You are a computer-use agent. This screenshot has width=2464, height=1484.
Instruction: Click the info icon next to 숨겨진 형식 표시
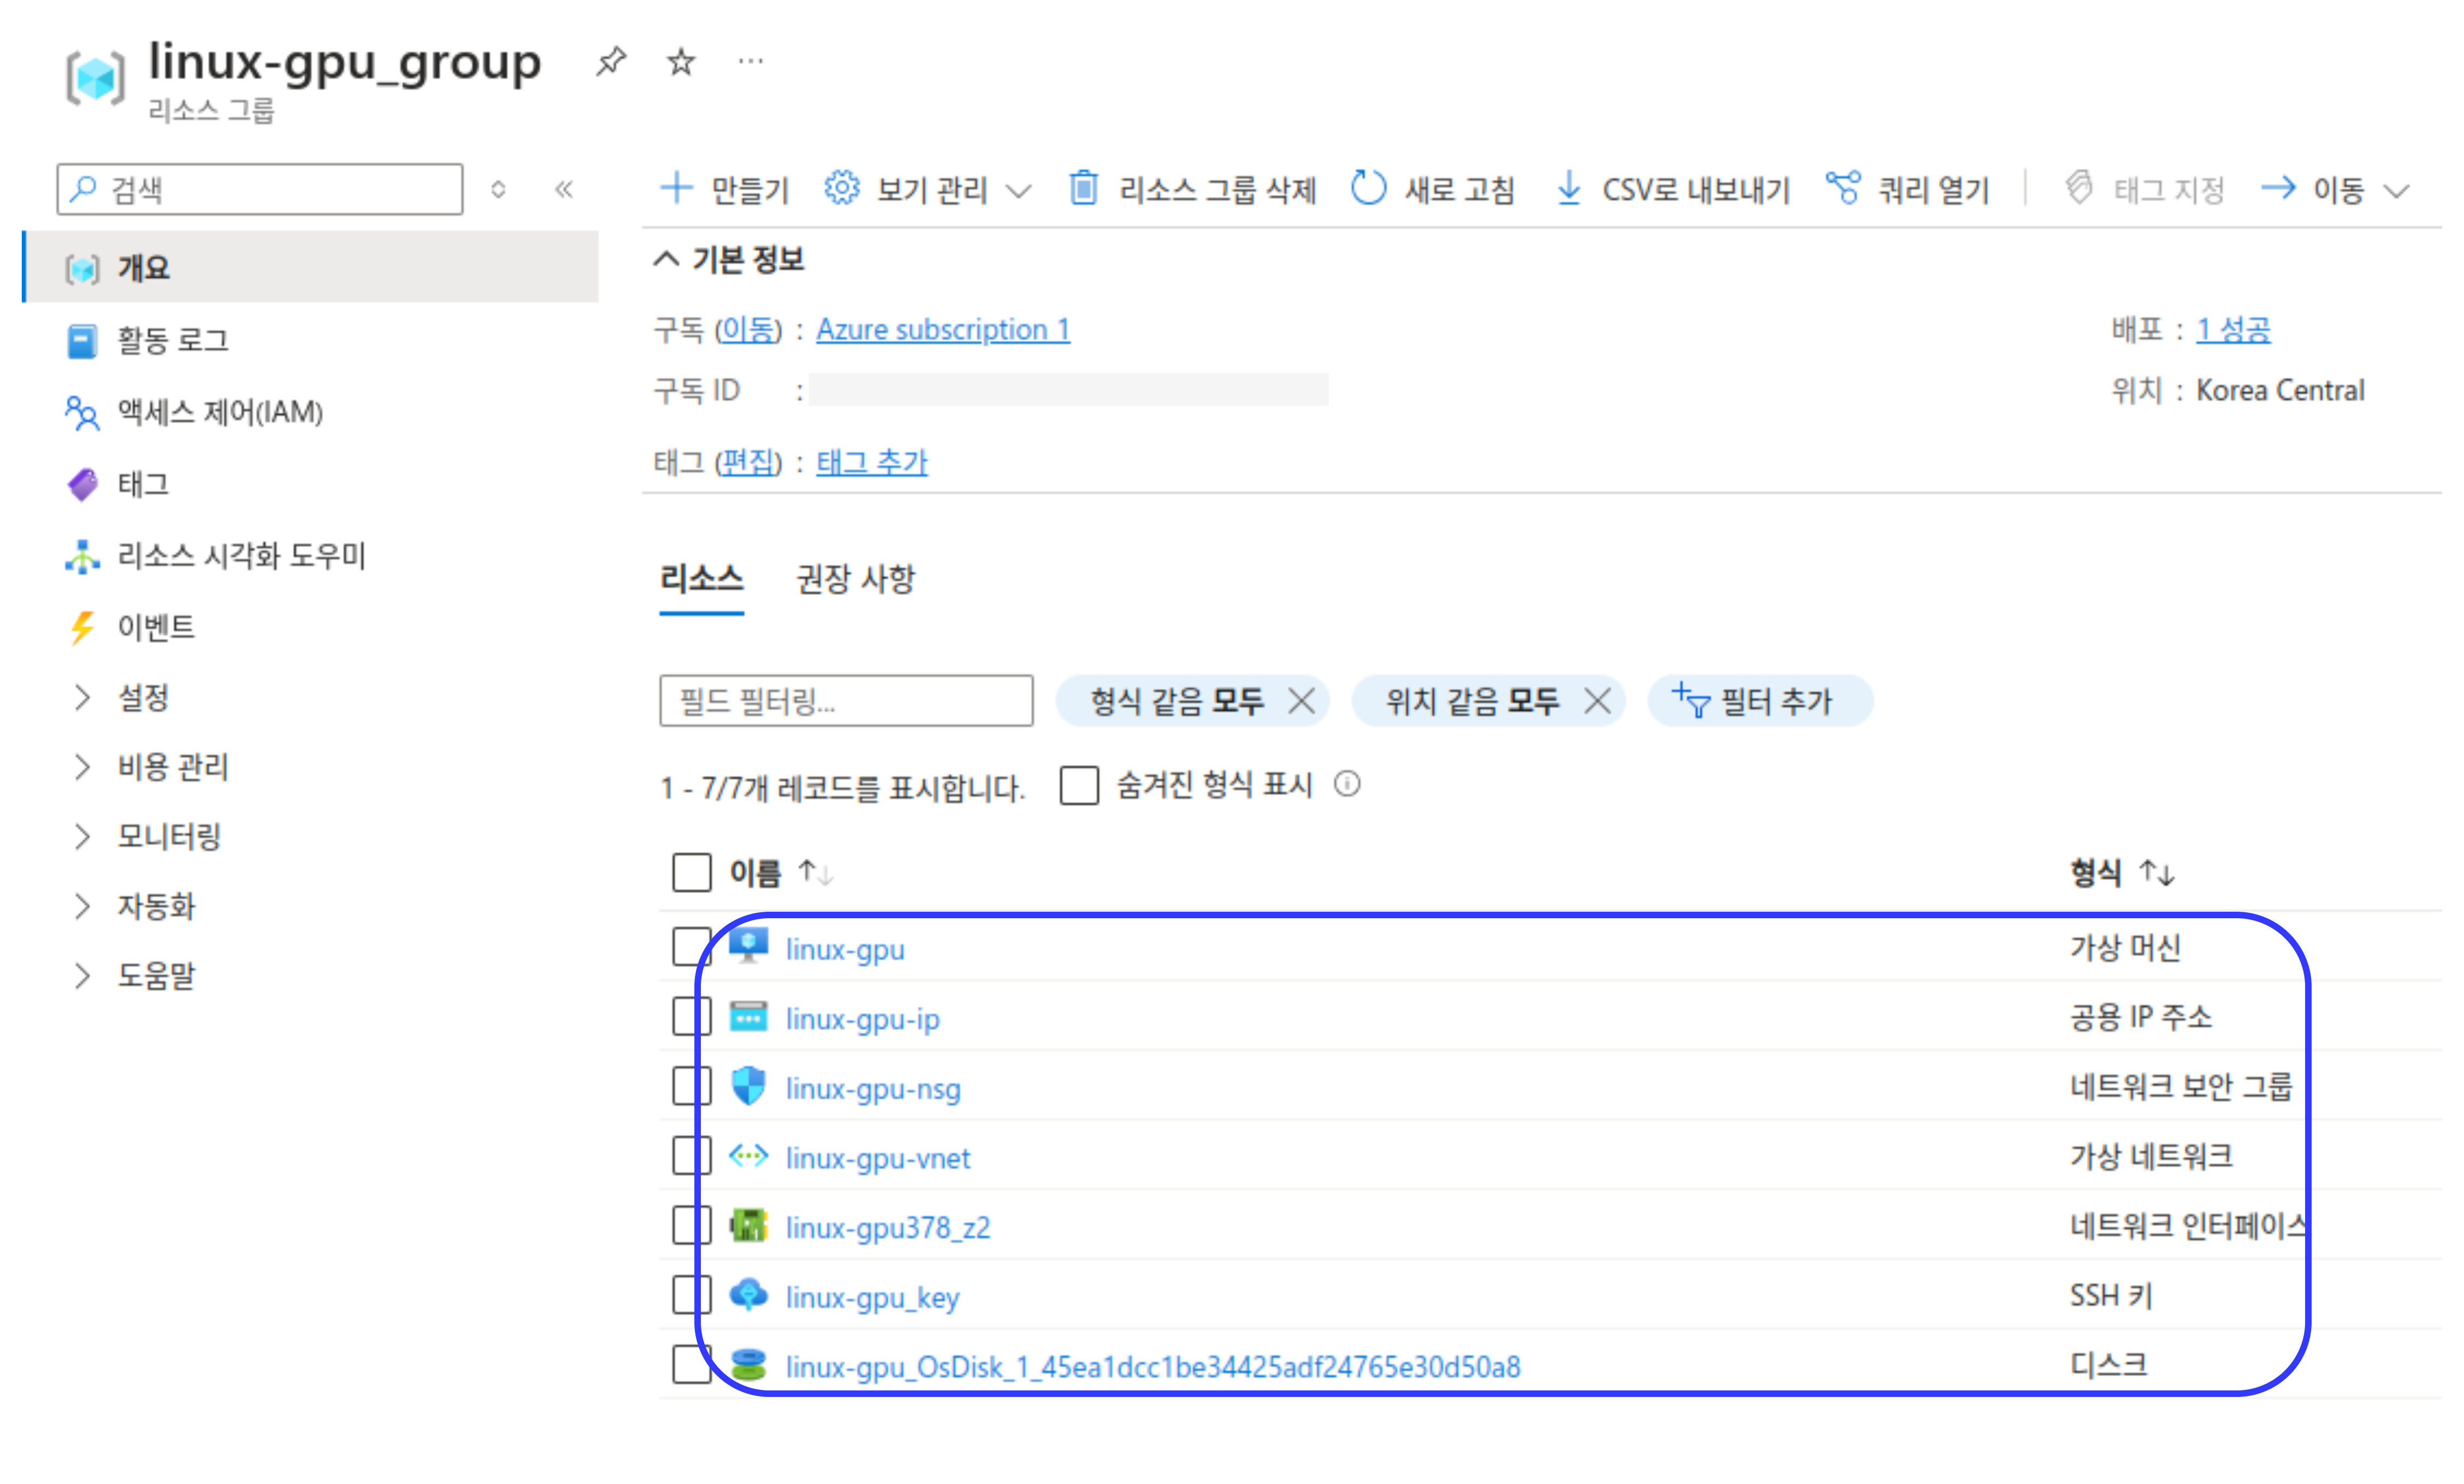1347,784
